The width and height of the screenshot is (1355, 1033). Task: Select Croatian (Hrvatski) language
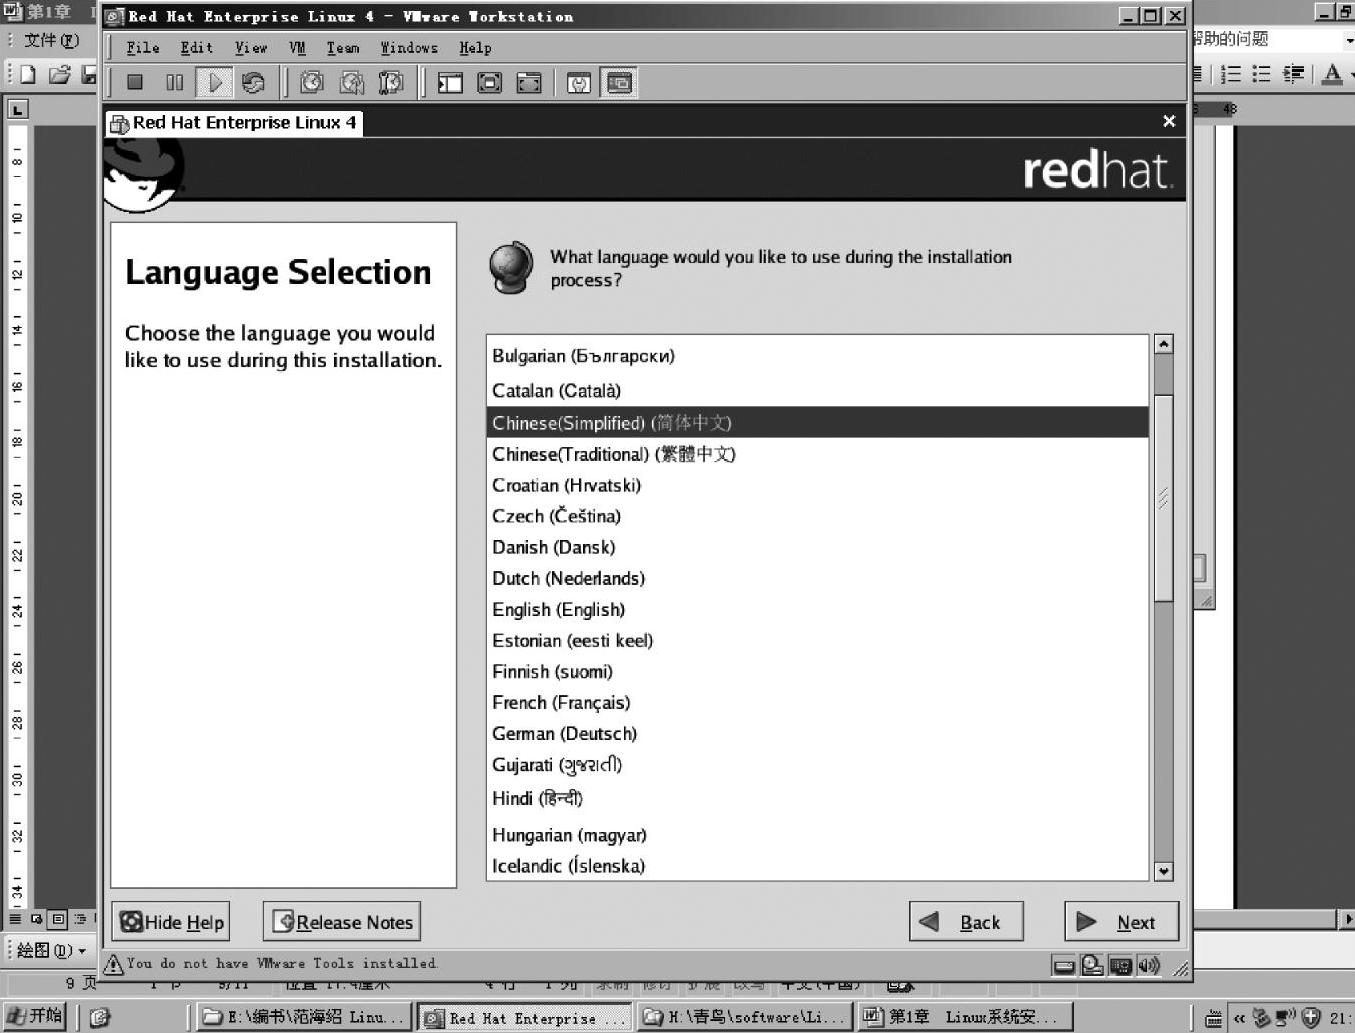coord(817,485)
